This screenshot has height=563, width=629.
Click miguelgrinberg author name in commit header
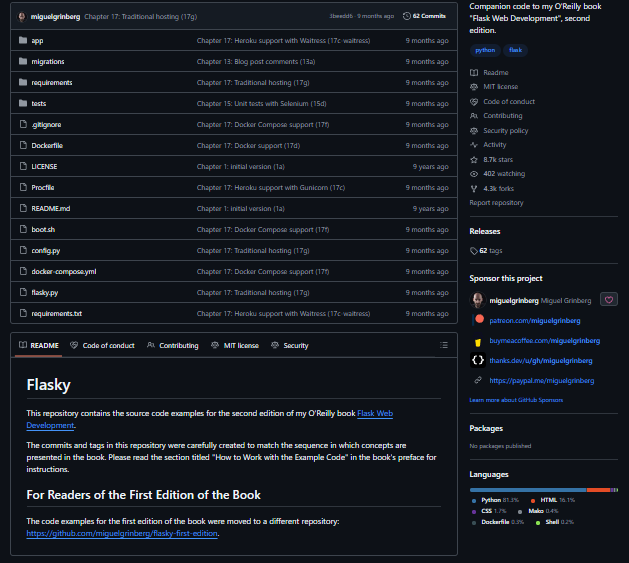[x=55, y=16]
